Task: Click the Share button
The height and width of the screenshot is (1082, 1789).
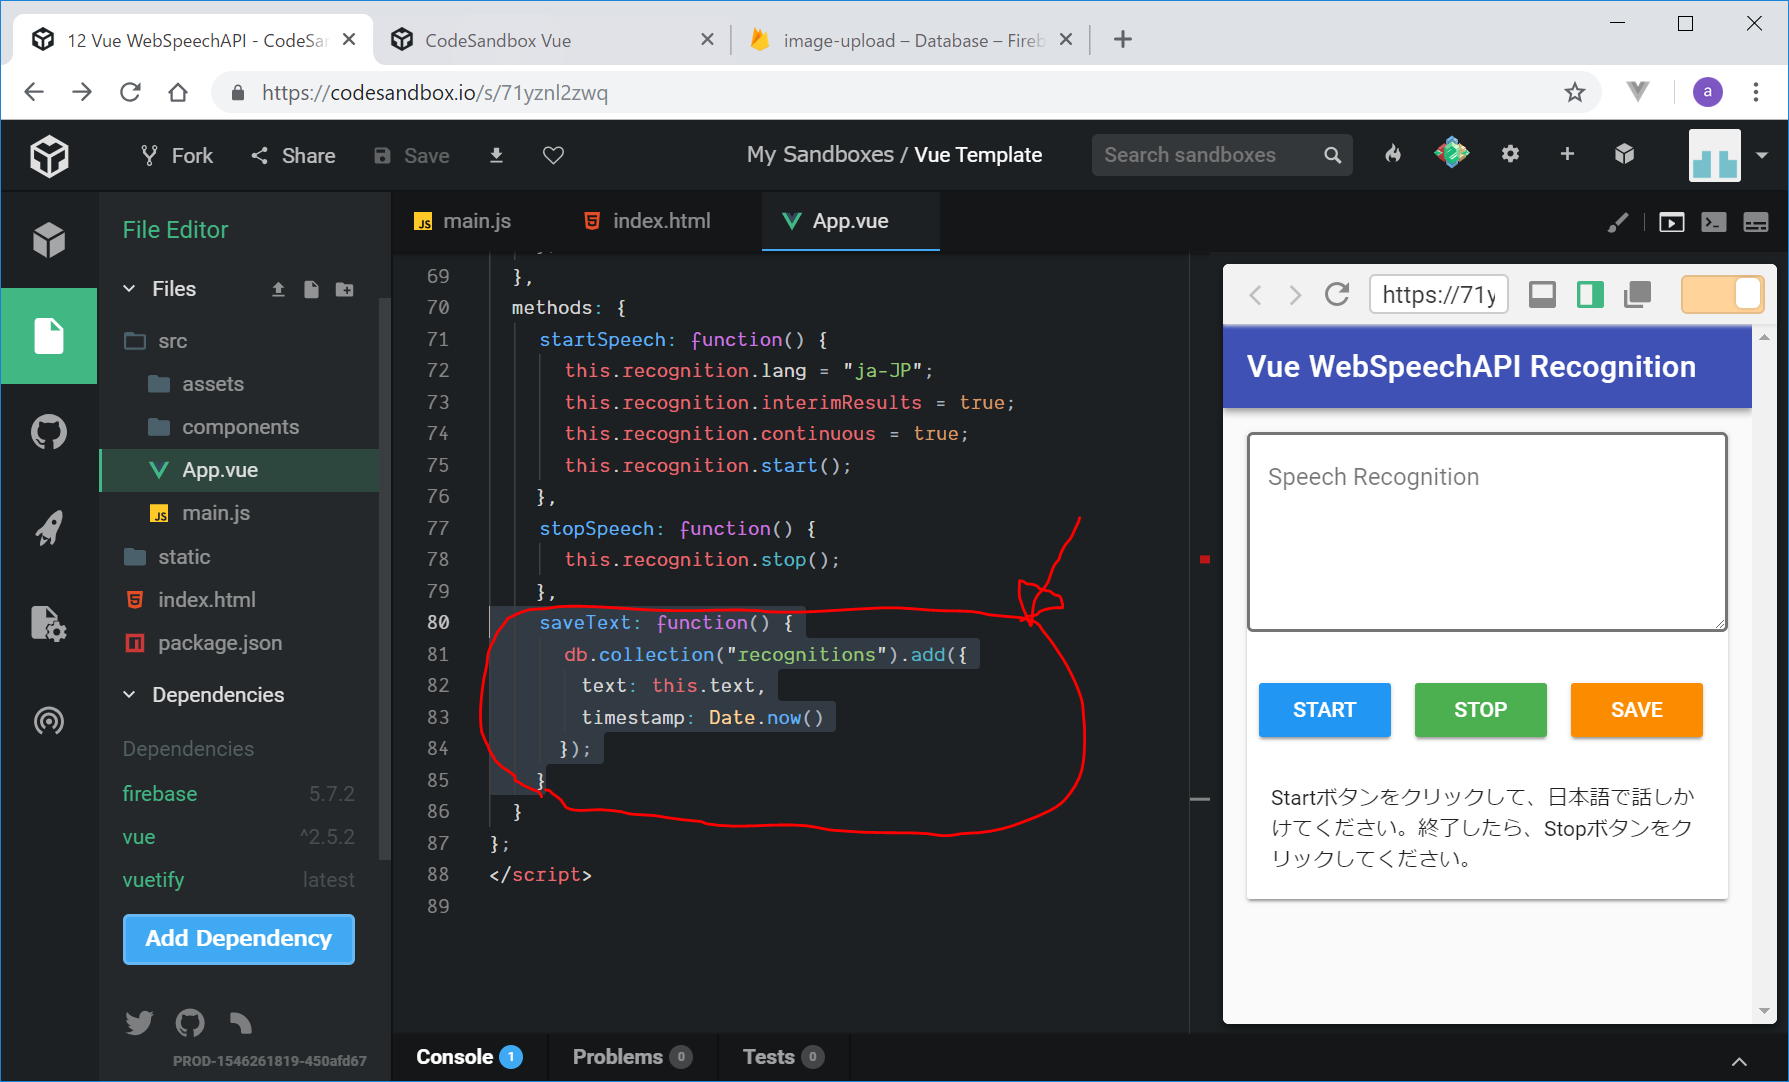Action: (293, 156)
